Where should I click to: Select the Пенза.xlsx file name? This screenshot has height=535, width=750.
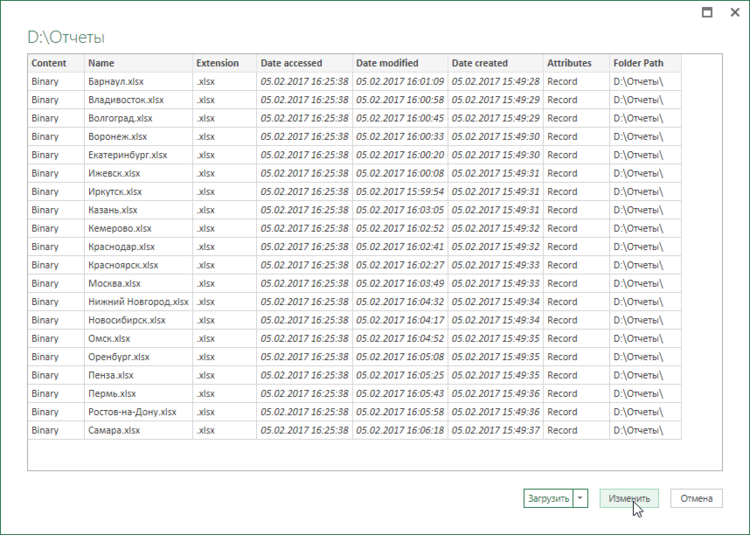tap(111, 375)
